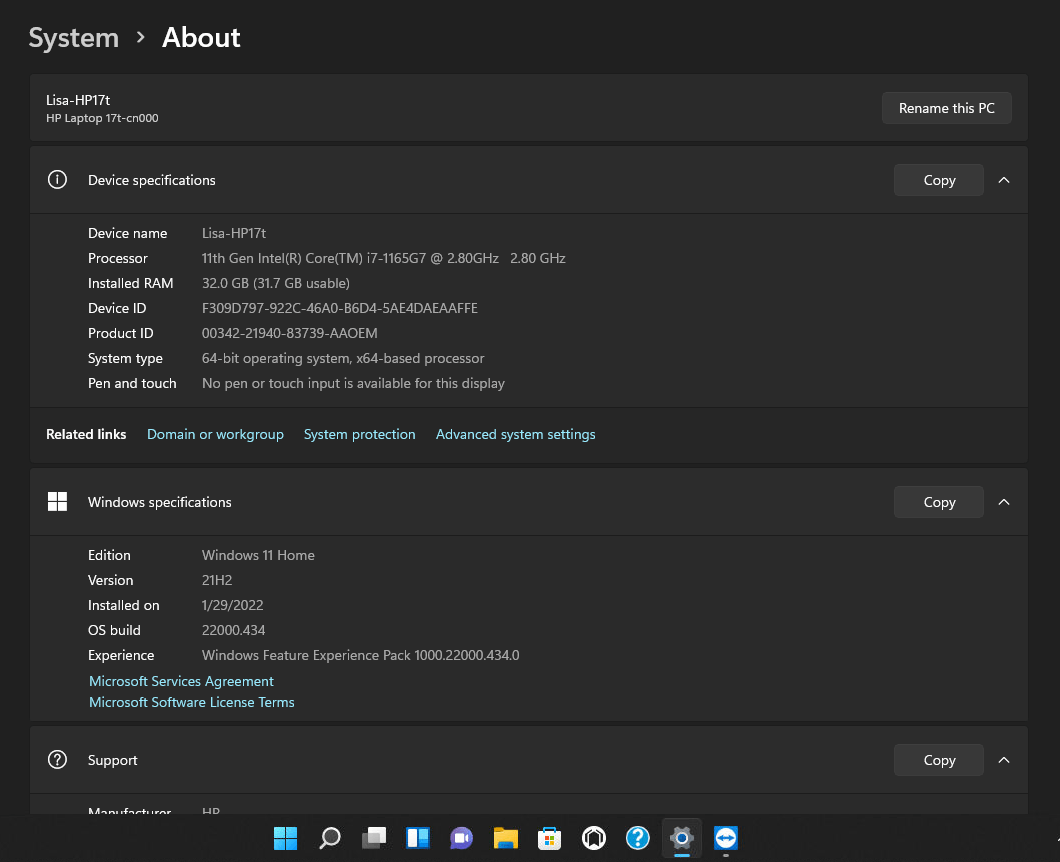Copy the Device specifications
1060x862 pixels.
[939, 180]
